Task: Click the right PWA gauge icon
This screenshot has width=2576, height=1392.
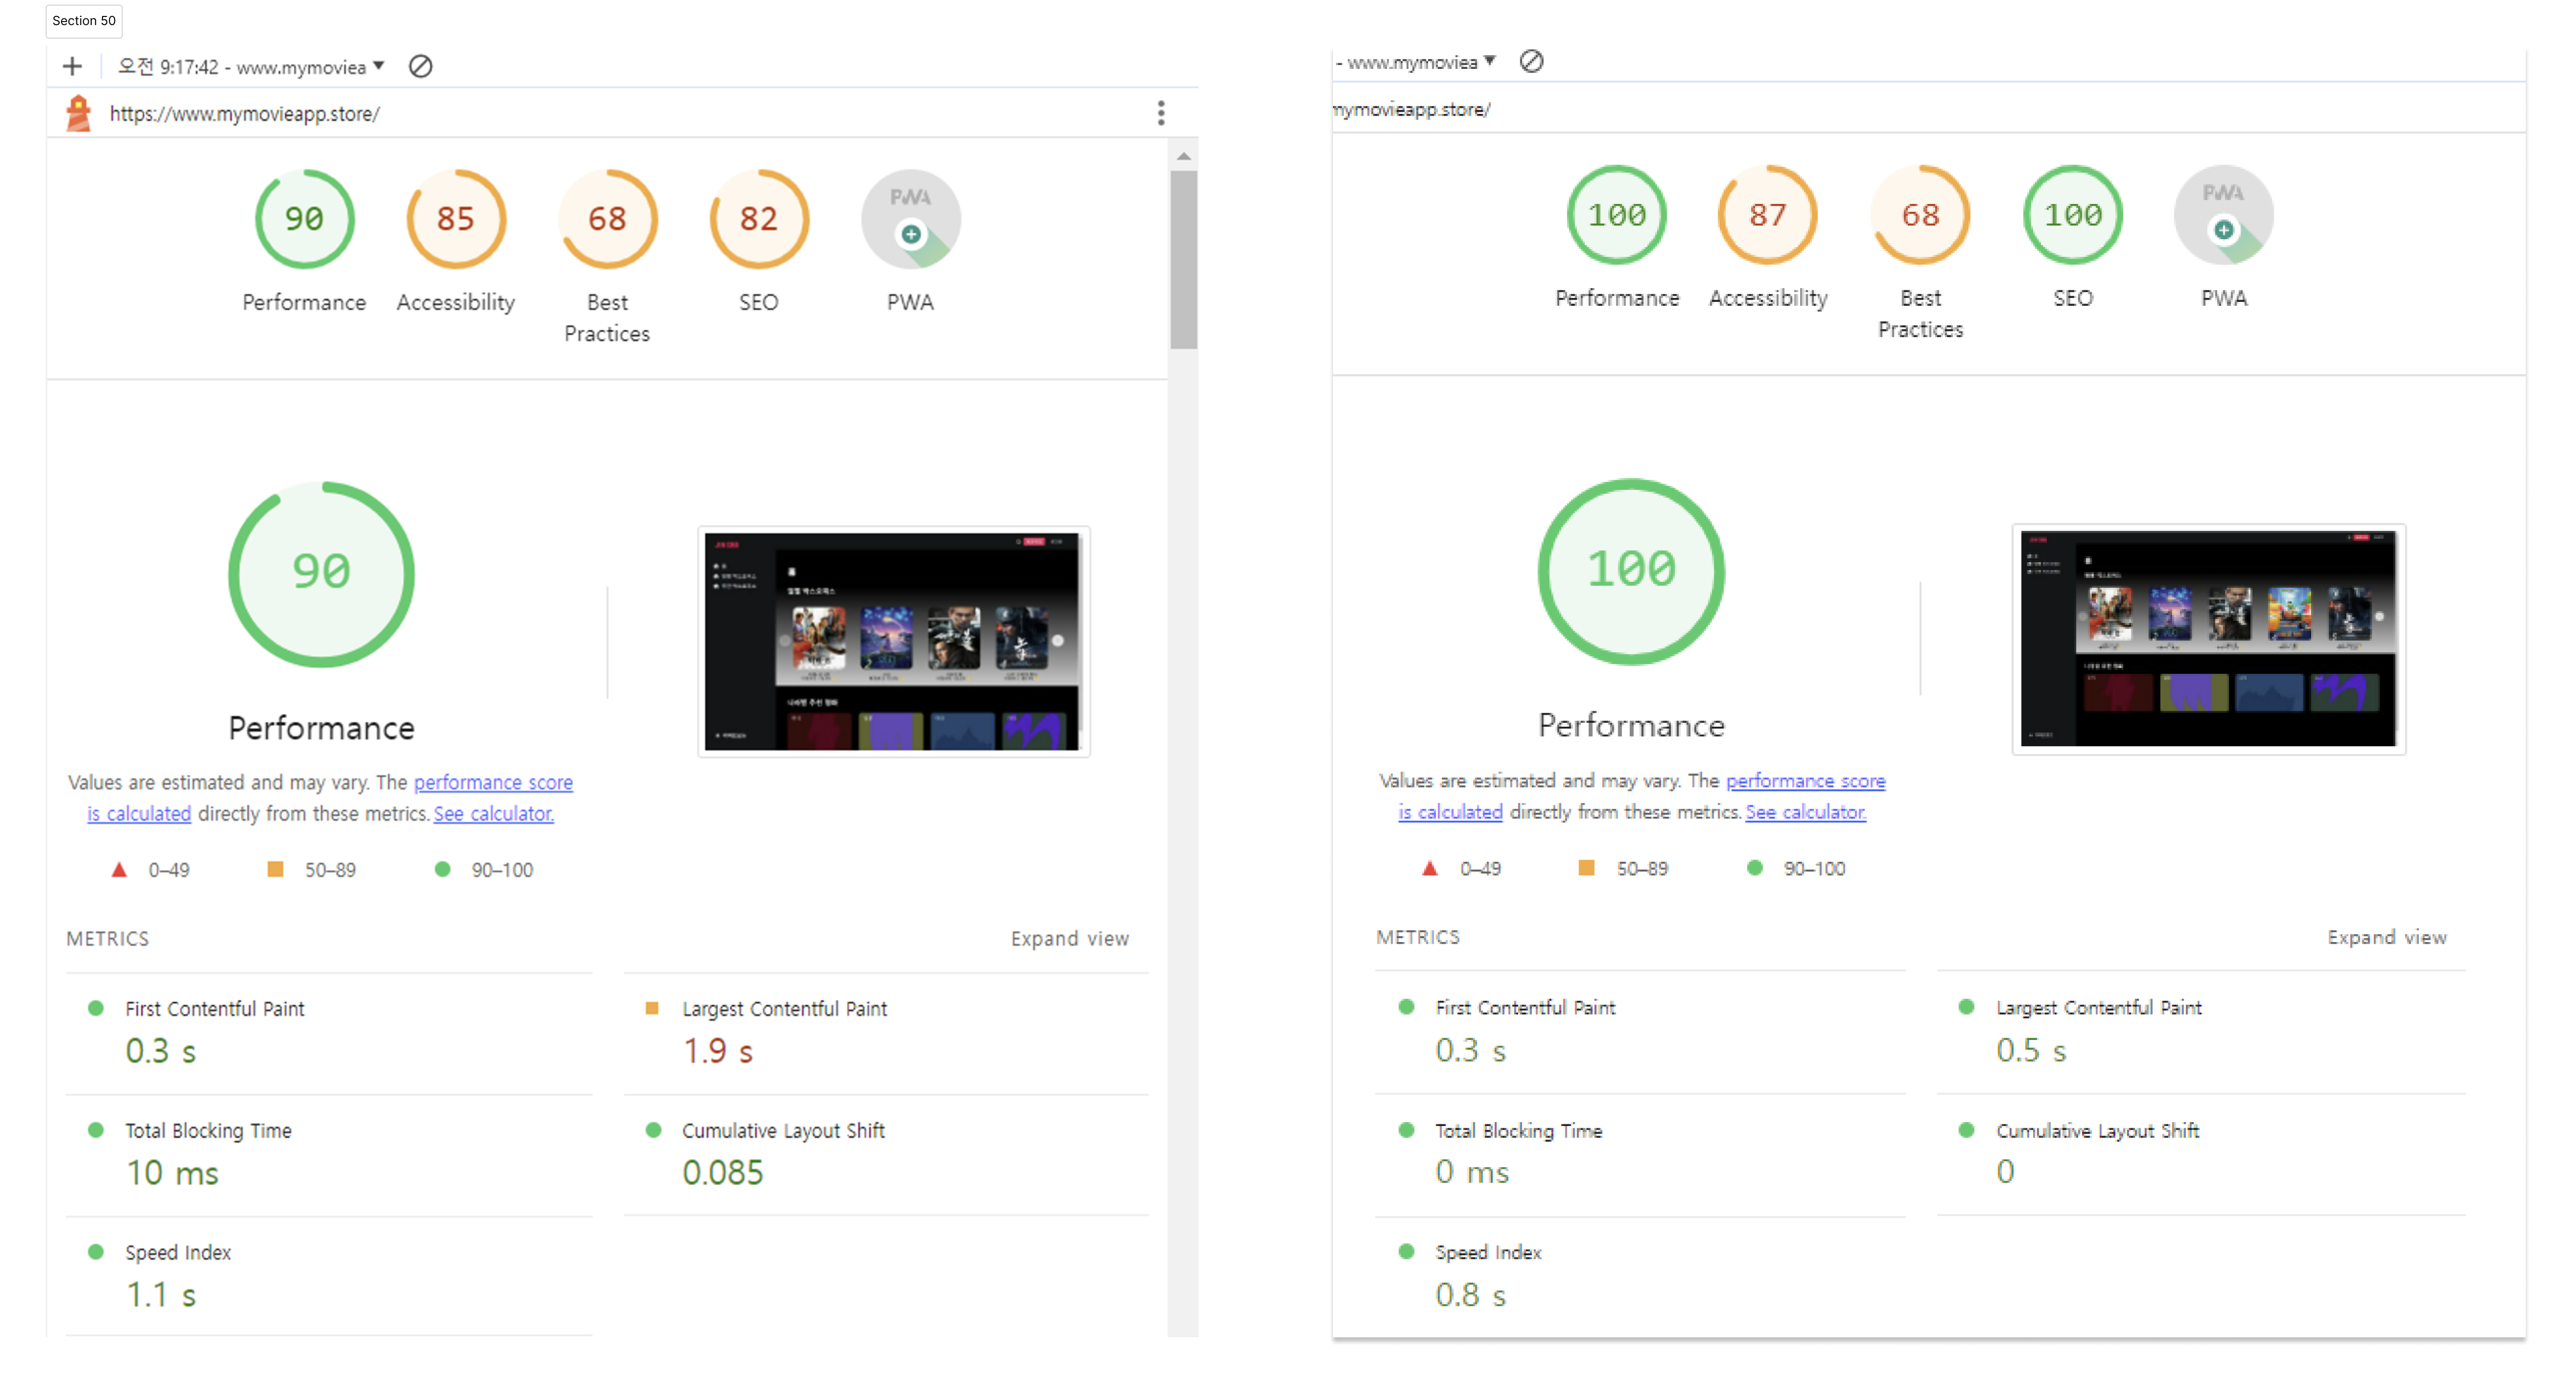Action: pyautogui.click(x=2223, y=216)
